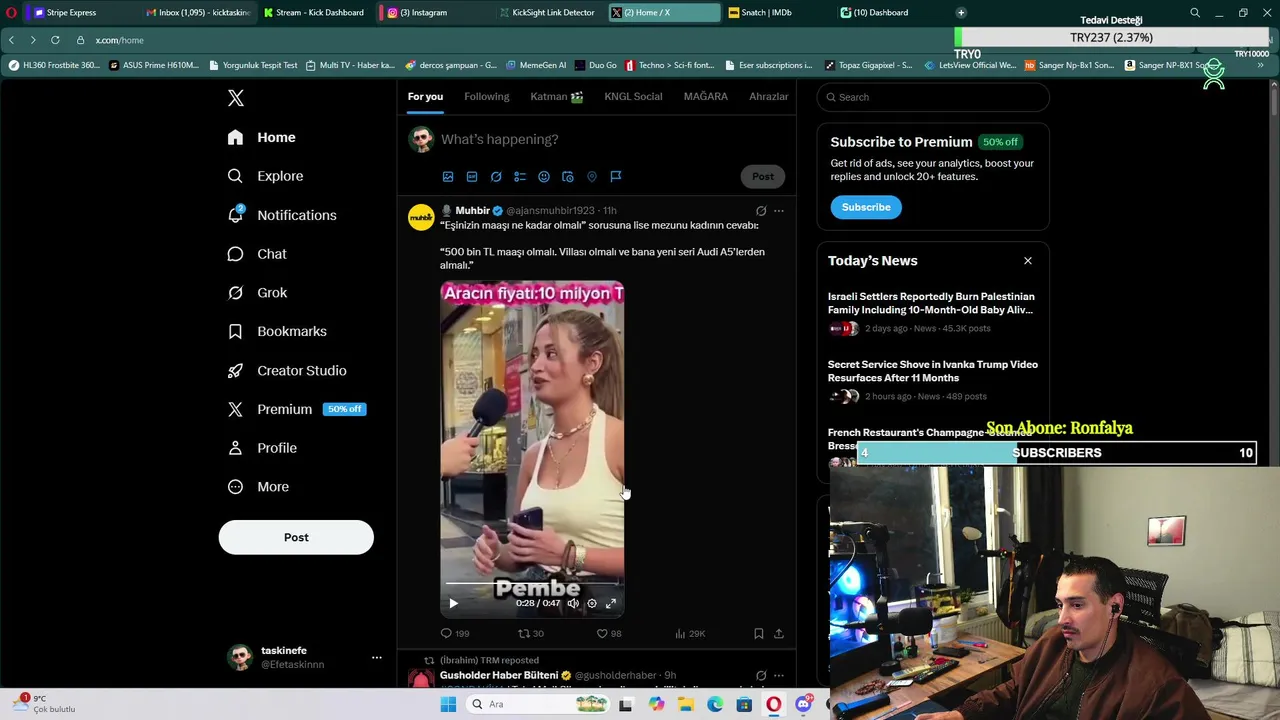
Task: Schedule the post with calendar icon
Action: tap(568, 177)
